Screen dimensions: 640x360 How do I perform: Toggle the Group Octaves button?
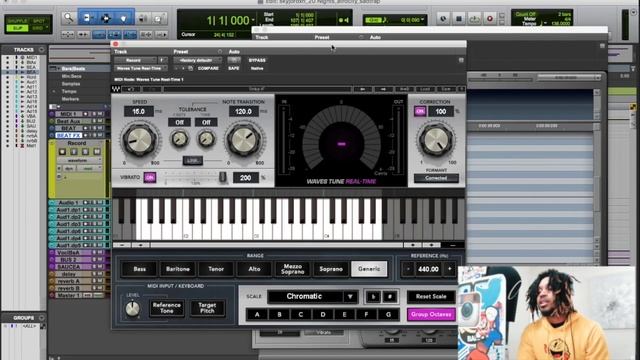431,314
